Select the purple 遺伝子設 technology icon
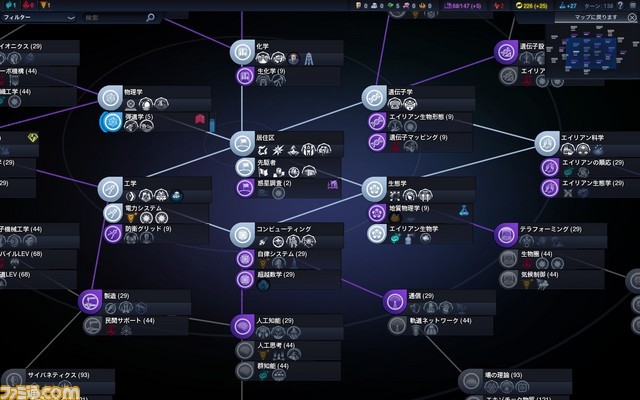This screenshot has width=640, height=400. coord(507,52)
